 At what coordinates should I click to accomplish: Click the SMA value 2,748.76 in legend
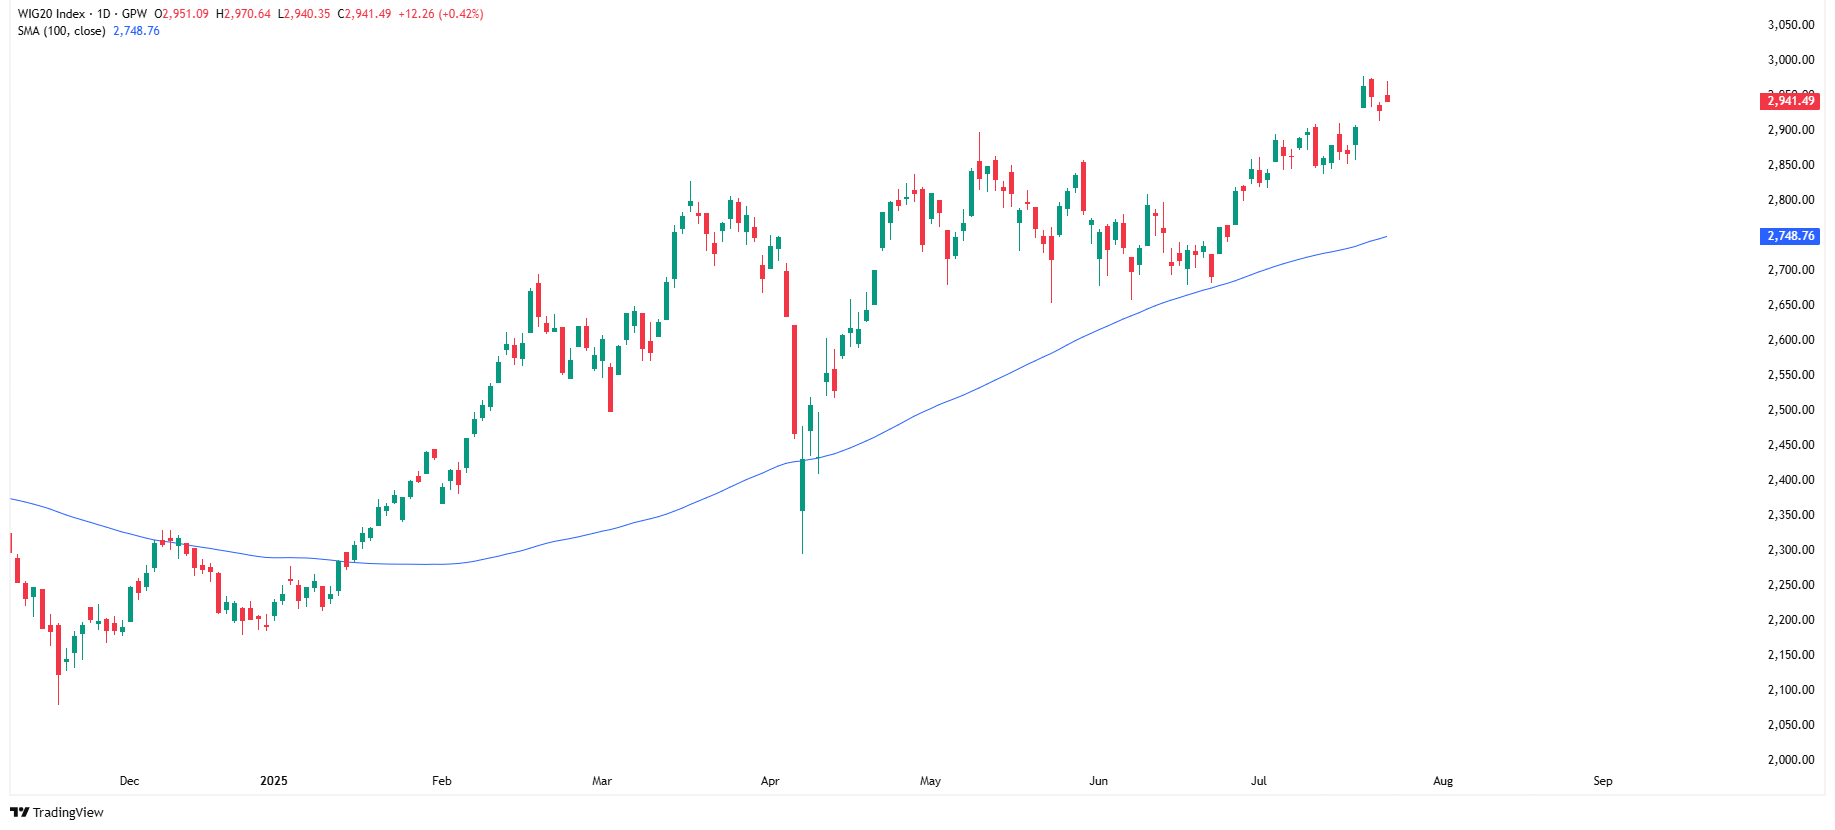pyautogui.click(x=137, y=31)
